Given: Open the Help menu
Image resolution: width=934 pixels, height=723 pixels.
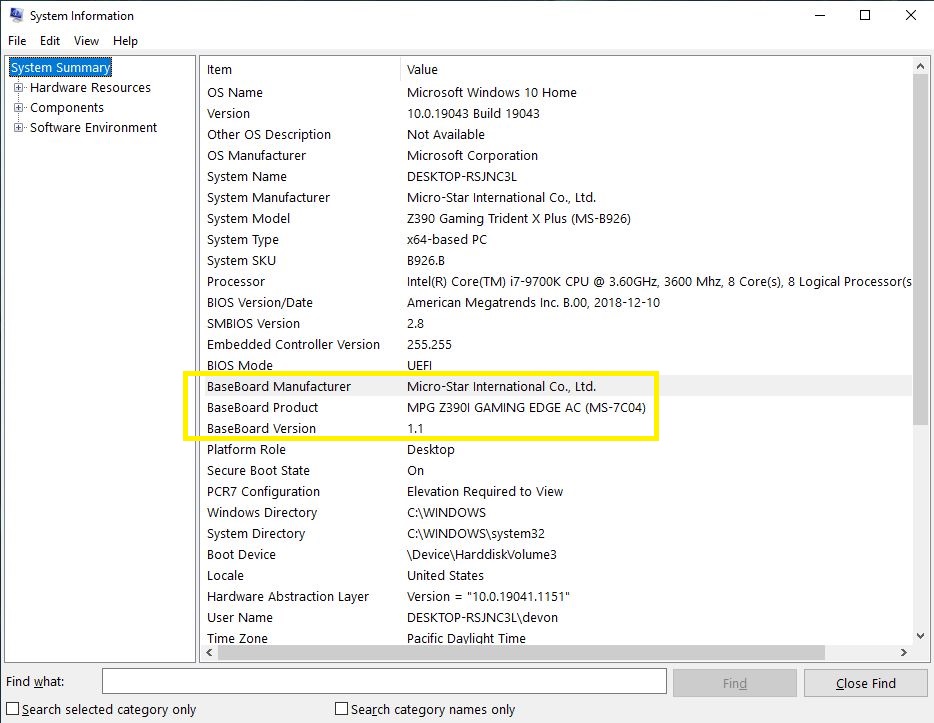Looking at the screenshot, I should (x=125, y=41).
